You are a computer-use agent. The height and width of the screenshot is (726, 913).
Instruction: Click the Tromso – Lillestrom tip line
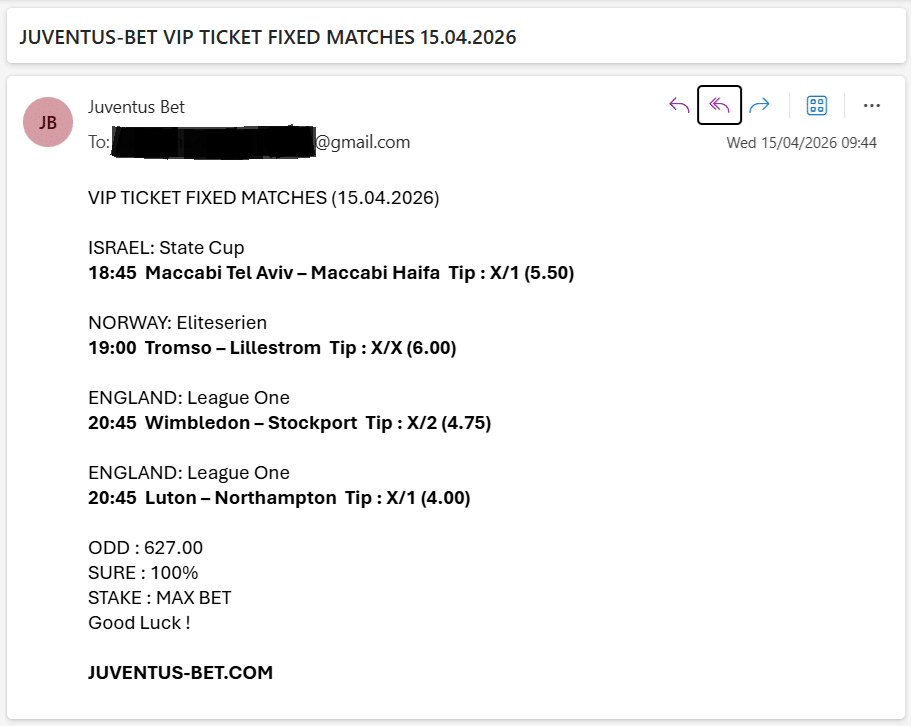272,348
